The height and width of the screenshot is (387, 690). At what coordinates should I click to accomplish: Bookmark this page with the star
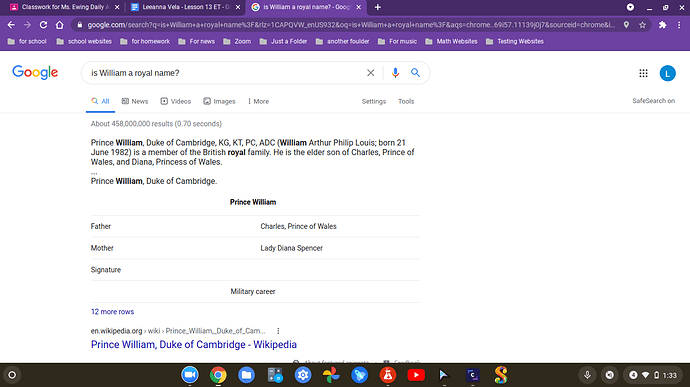pyautogui.click(x=642, y=25)
